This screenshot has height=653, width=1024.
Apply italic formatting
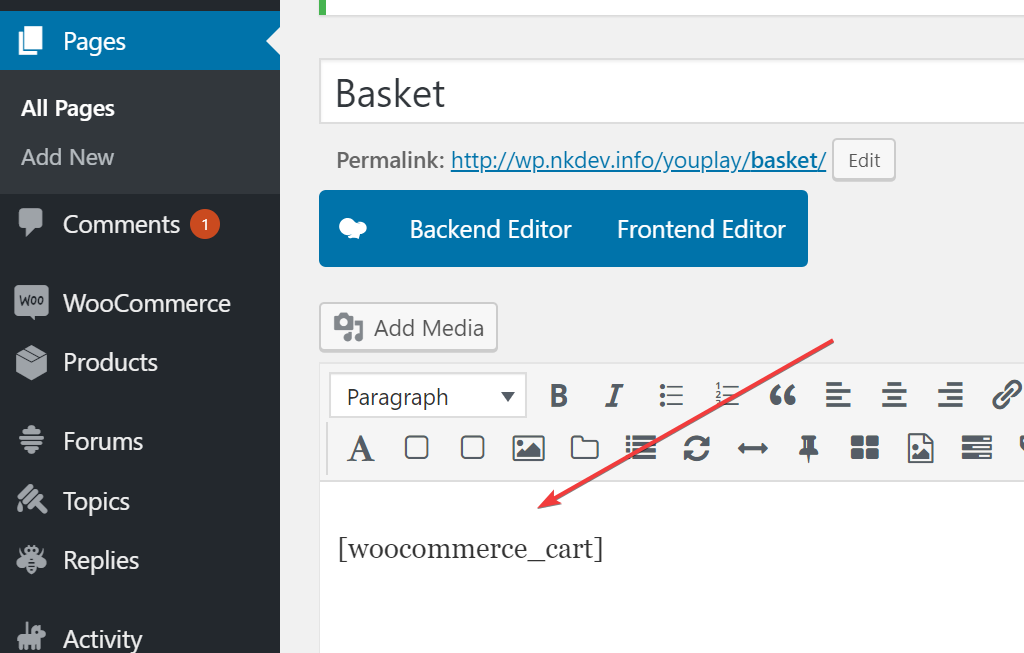(615, 396)
